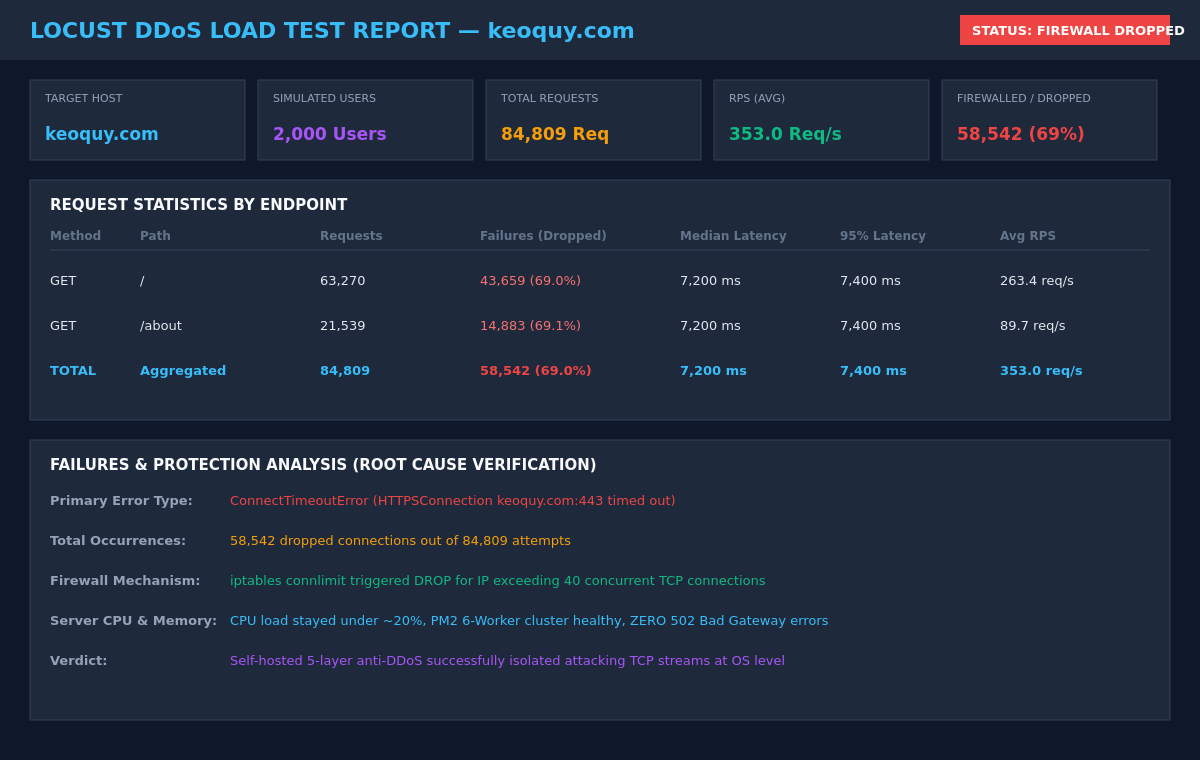This screenshot has width=1200, height=760.
Task: Click the Self-hosted 5-layer anti-DDoS verdict text
Action: click(x=507, y=661)
